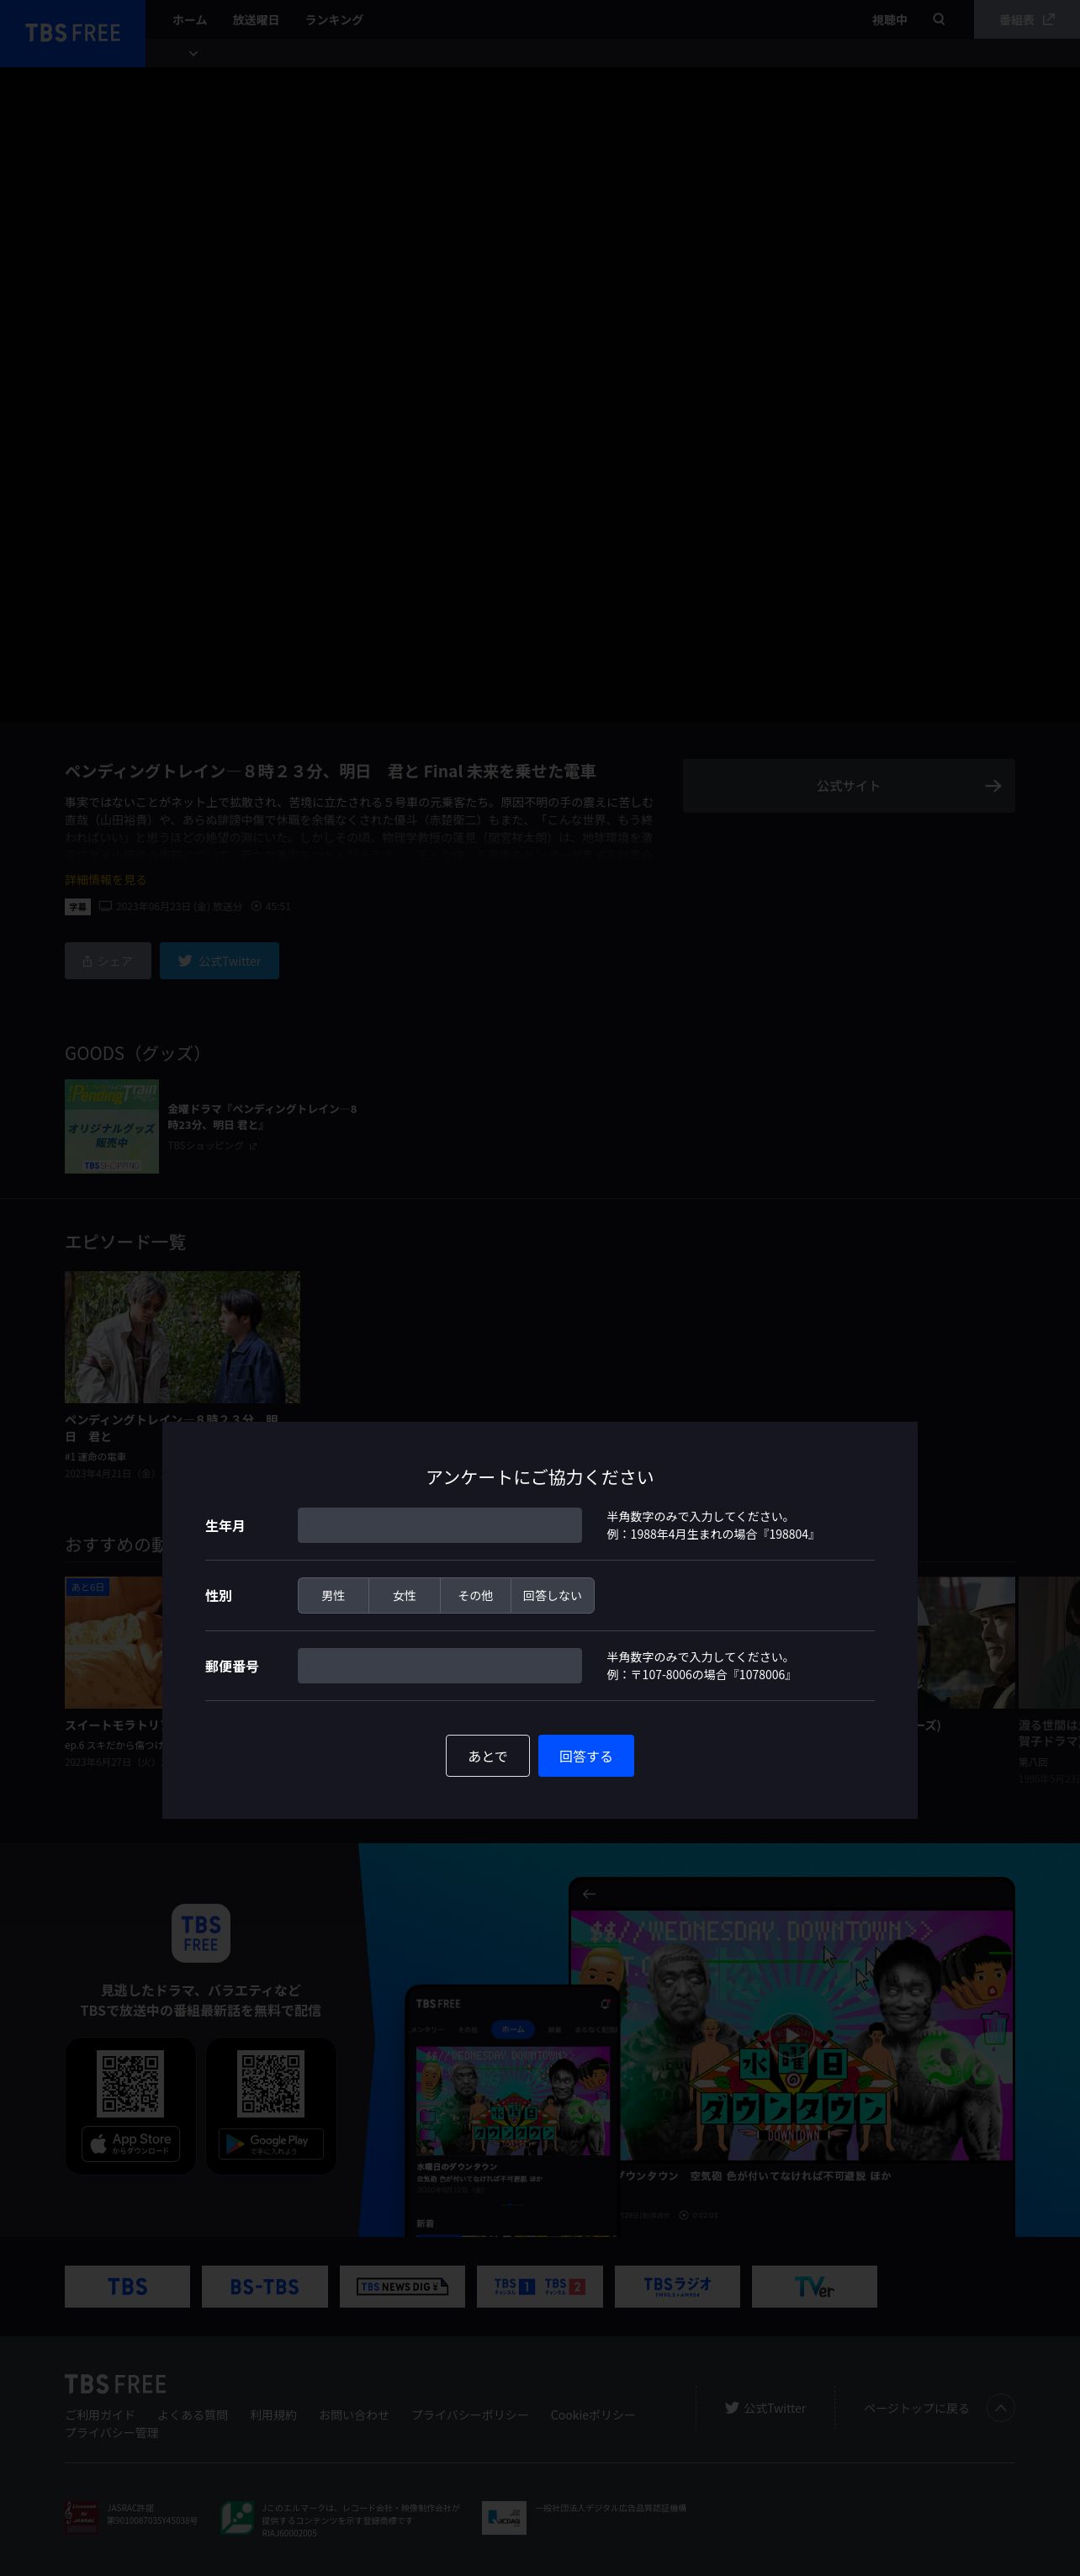Click the footer TBS FREE logo
The image size is (1080, 2576).
click(x=115, y=2384)
